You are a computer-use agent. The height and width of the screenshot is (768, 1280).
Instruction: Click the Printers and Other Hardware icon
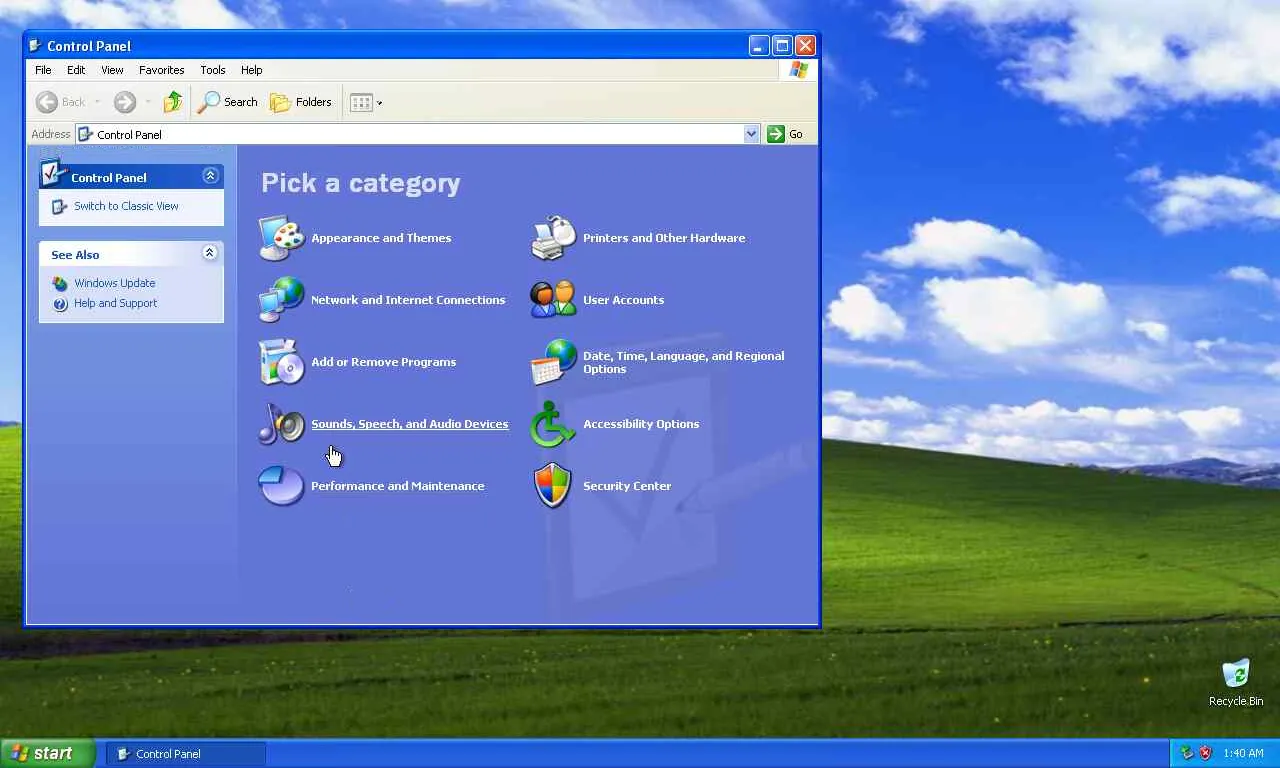[554, 238]
